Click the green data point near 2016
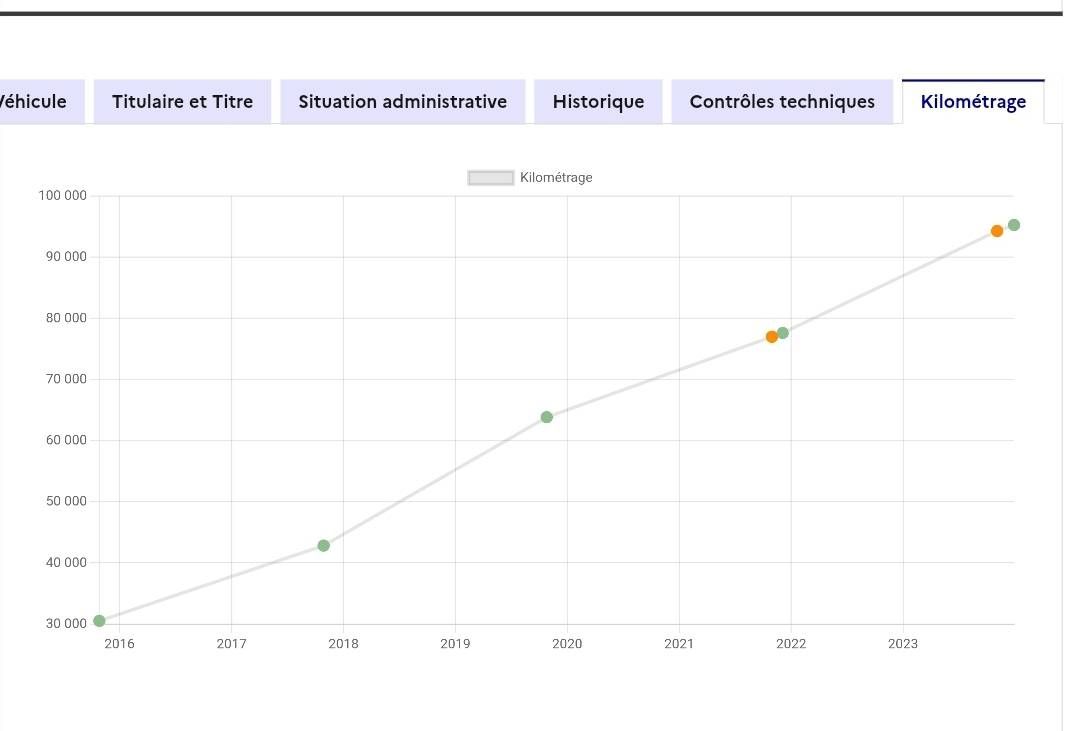This screenshot has width=1079, height=731. pos(99,621)
